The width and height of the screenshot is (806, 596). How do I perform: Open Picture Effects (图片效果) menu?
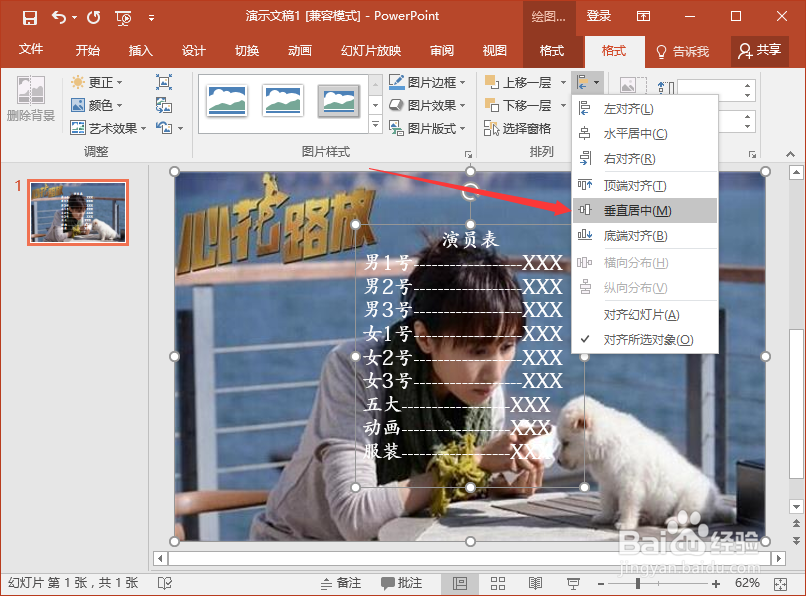427,105
